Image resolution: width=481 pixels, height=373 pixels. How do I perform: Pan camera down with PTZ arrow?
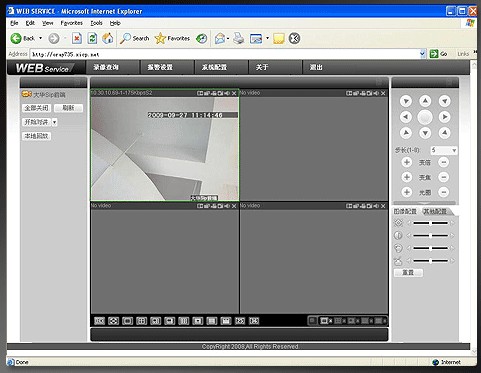425,133
